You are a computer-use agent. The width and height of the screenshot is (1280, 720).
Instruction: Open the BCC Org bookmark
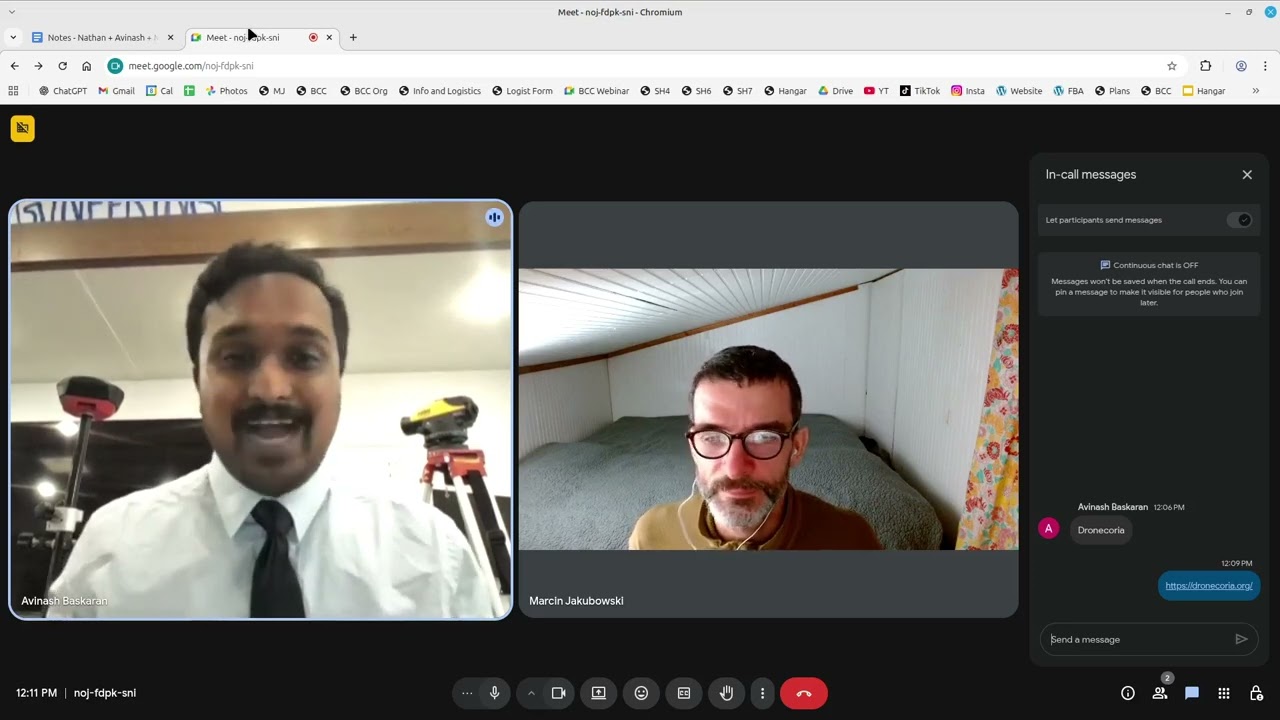[364, 91]
